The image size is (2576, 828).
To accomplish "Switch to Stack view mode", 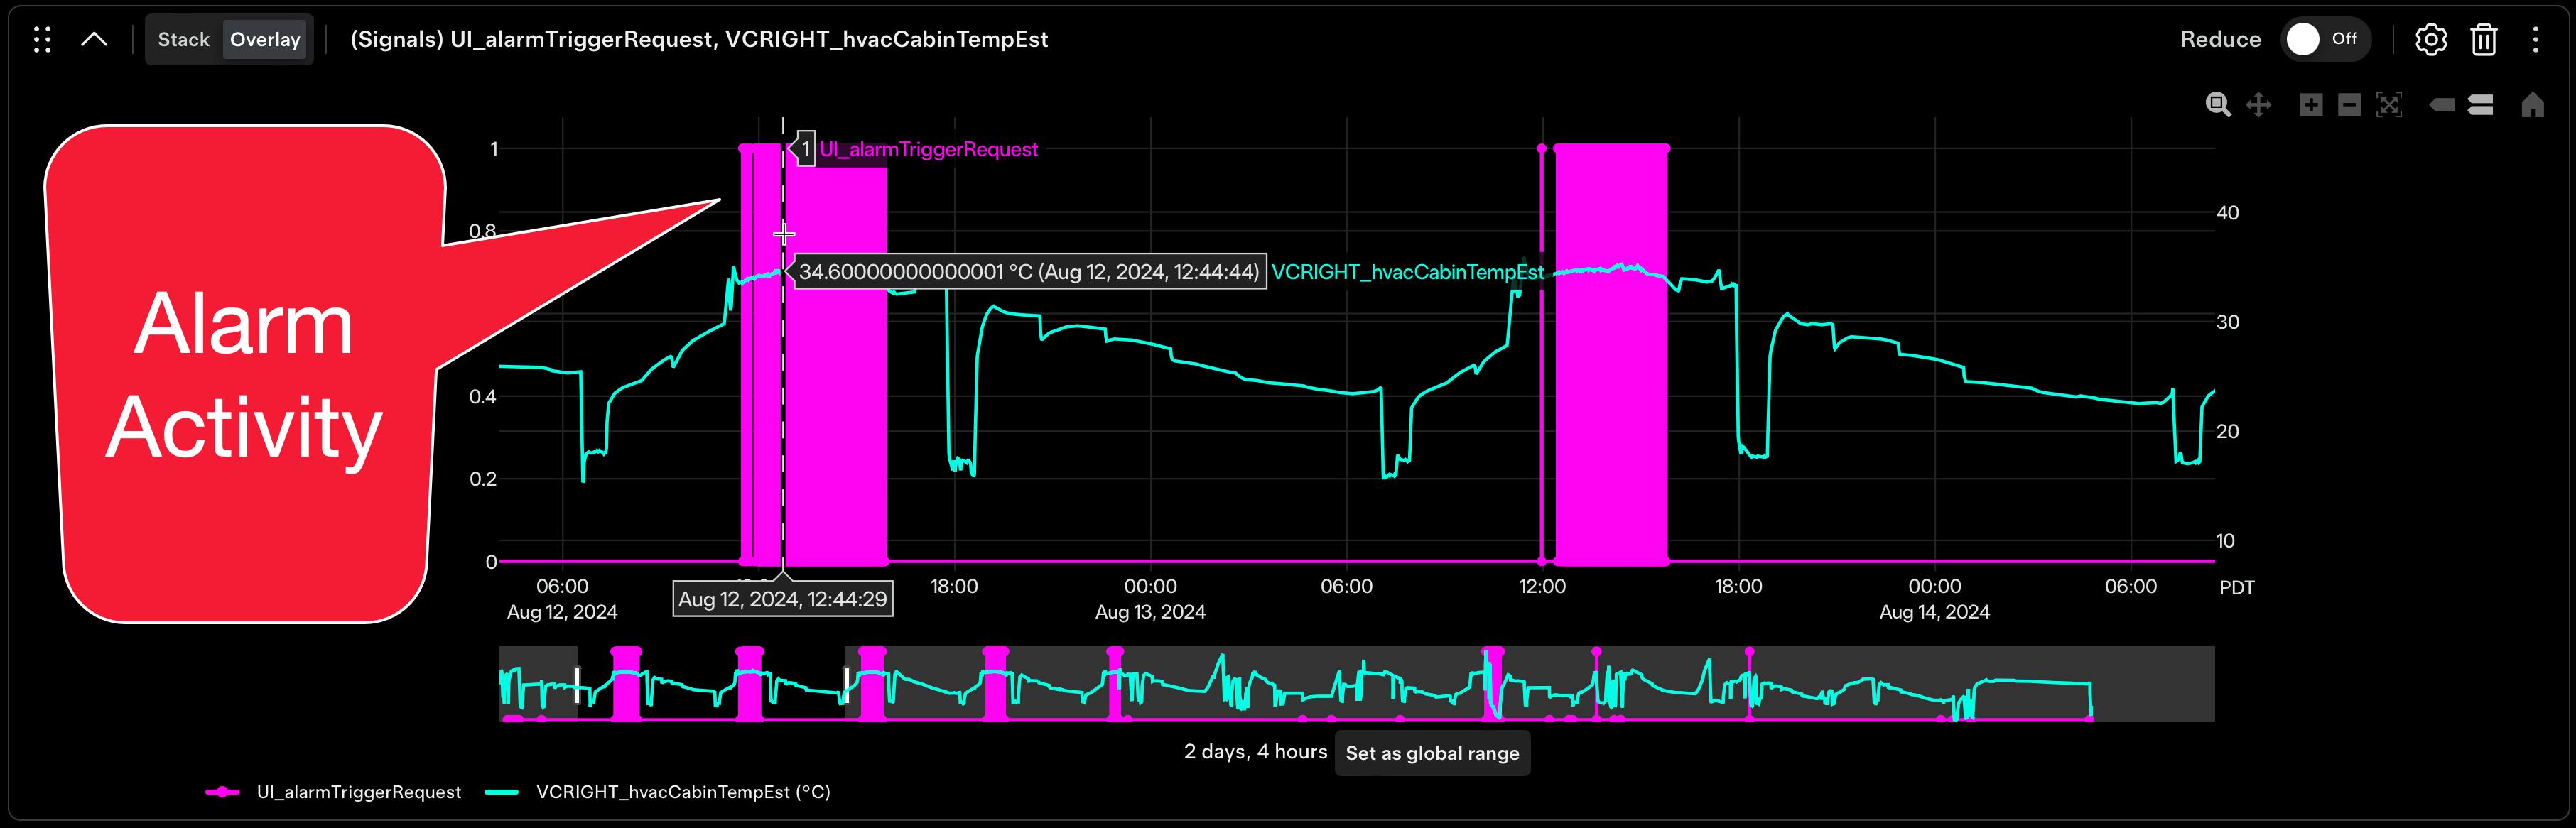I will 184,39.
